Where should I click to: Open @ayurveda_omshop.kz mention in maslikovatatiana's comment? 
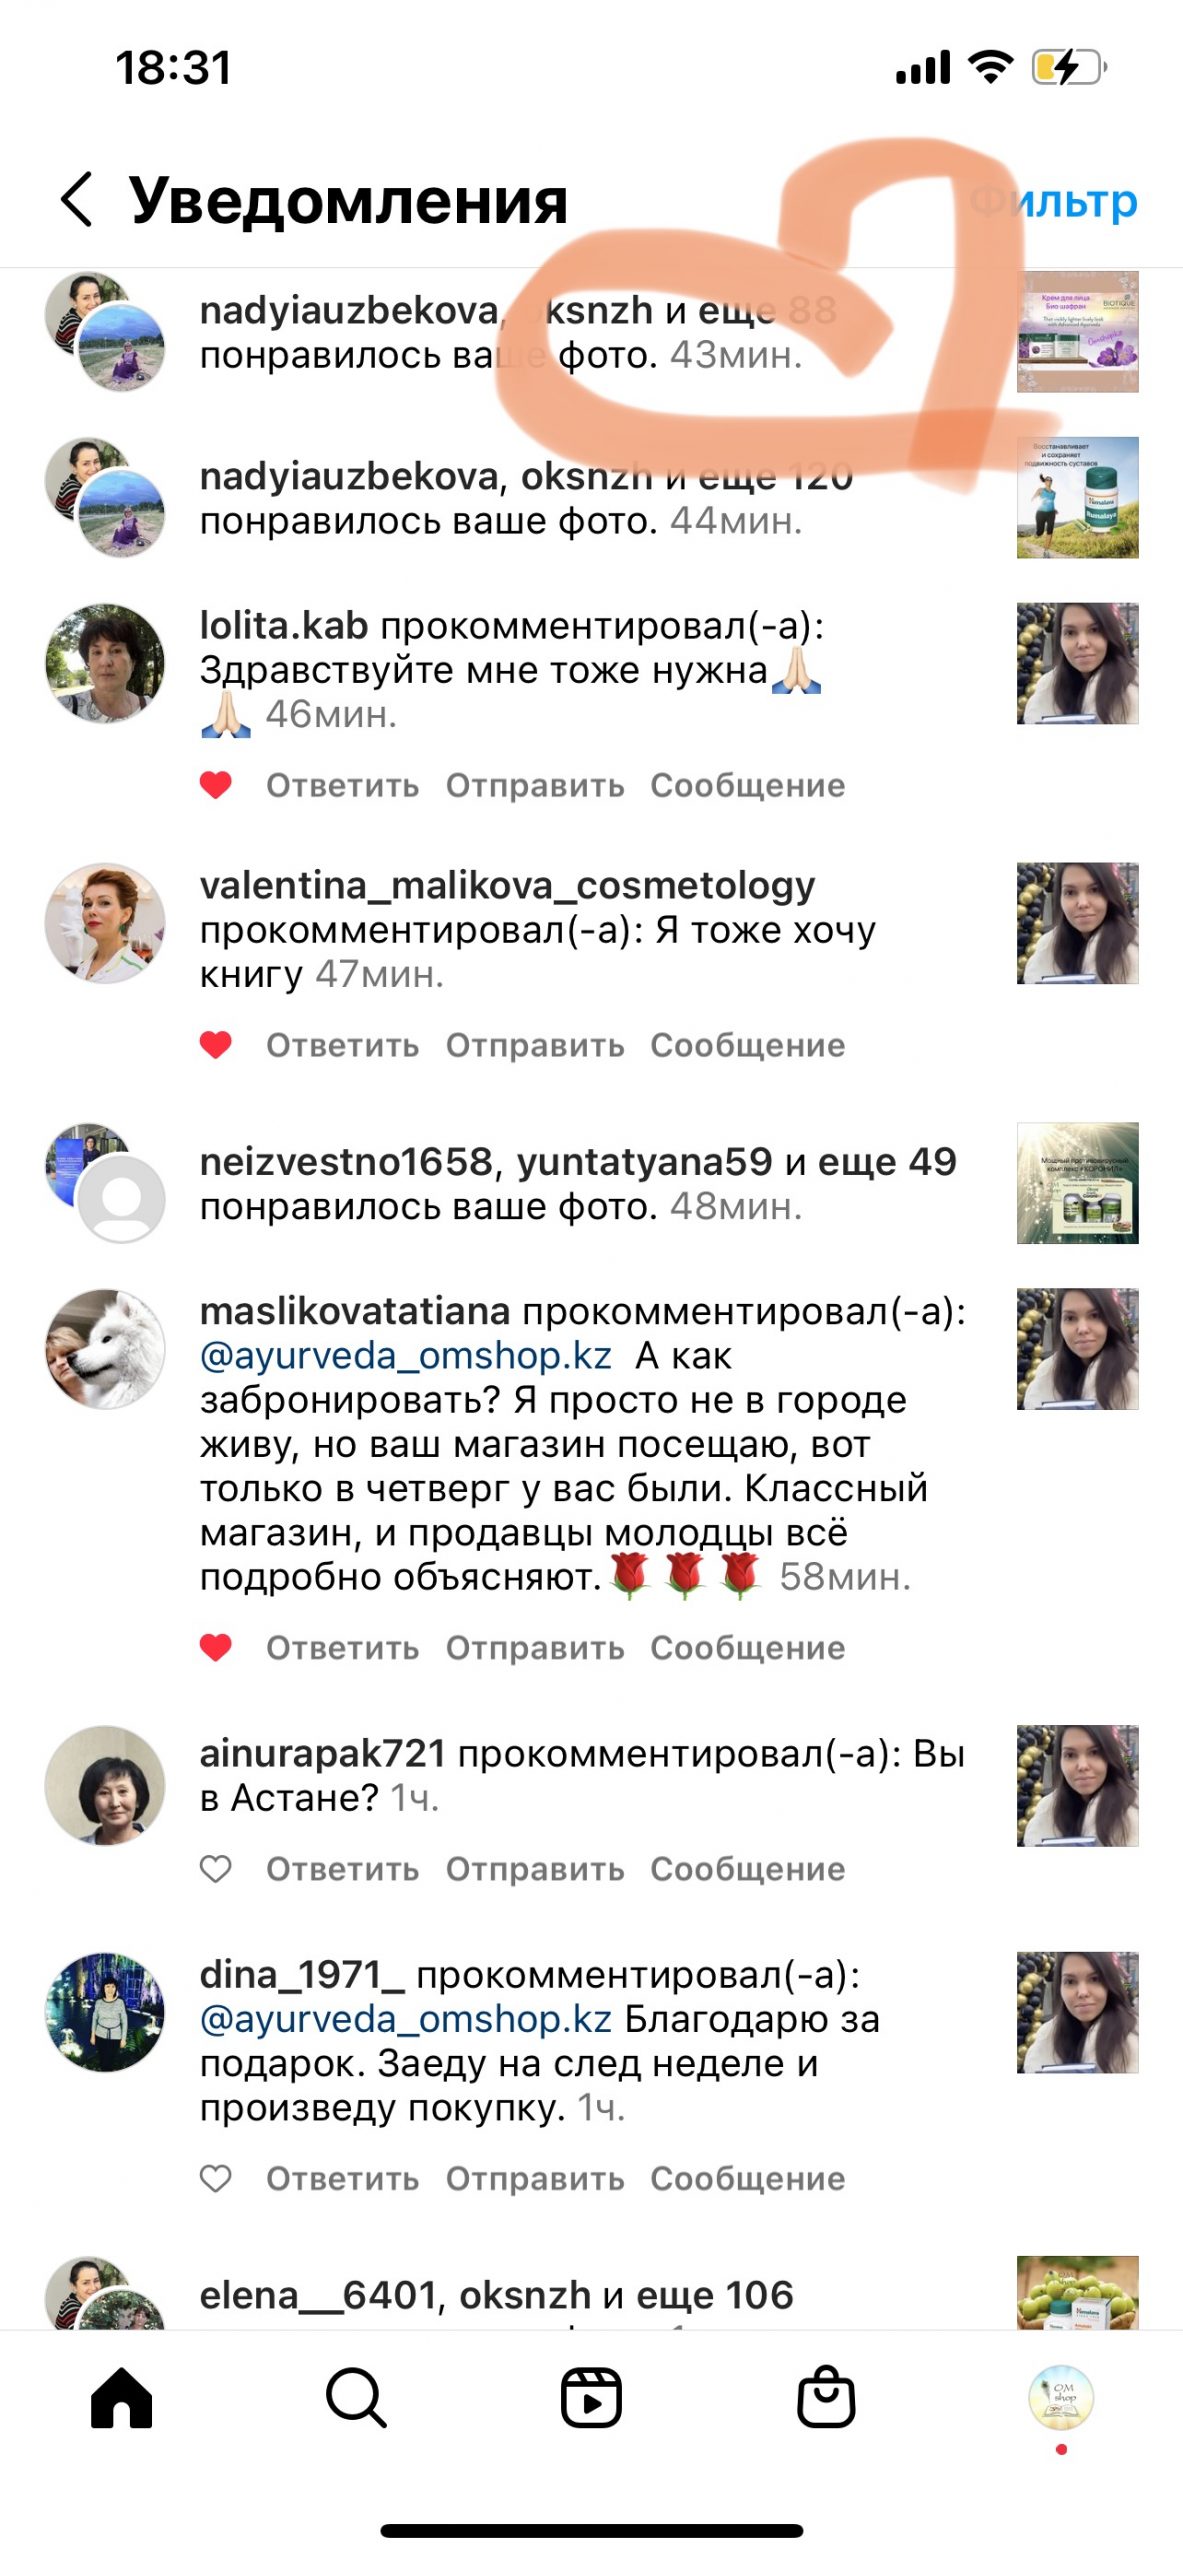406,1355
